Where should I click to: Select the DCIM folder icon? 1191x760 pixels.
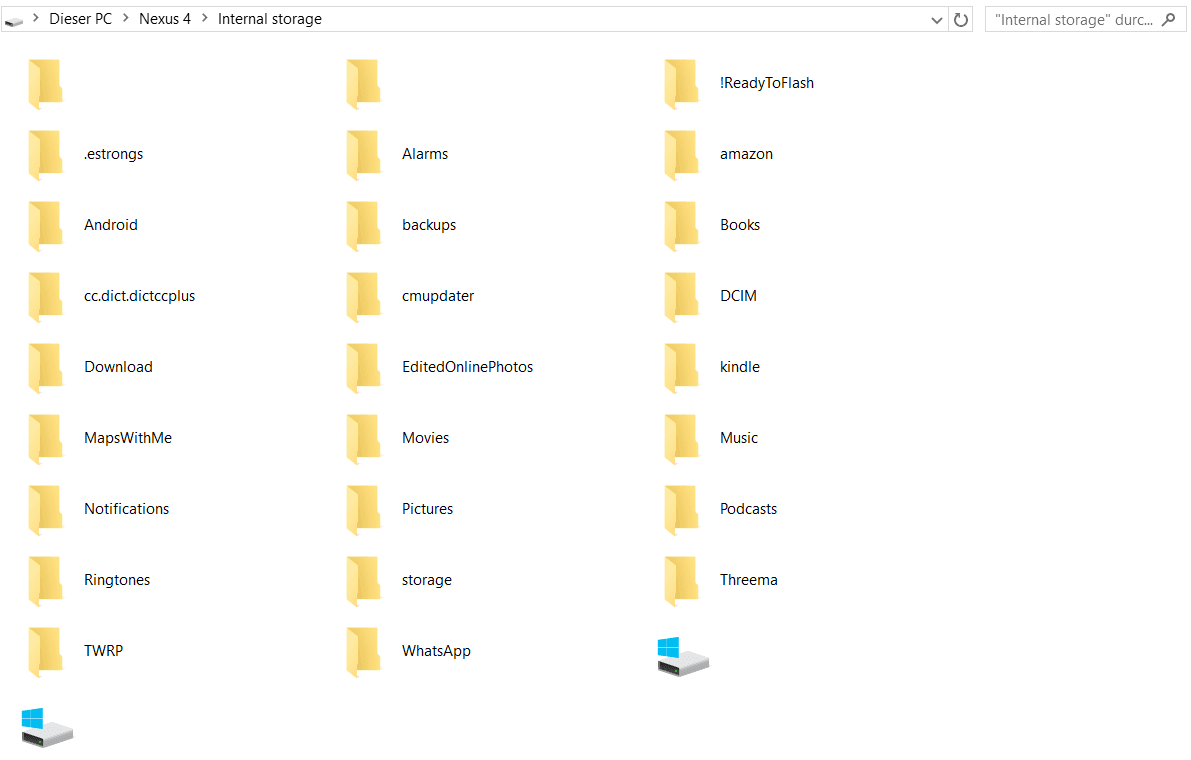[681, 297]
